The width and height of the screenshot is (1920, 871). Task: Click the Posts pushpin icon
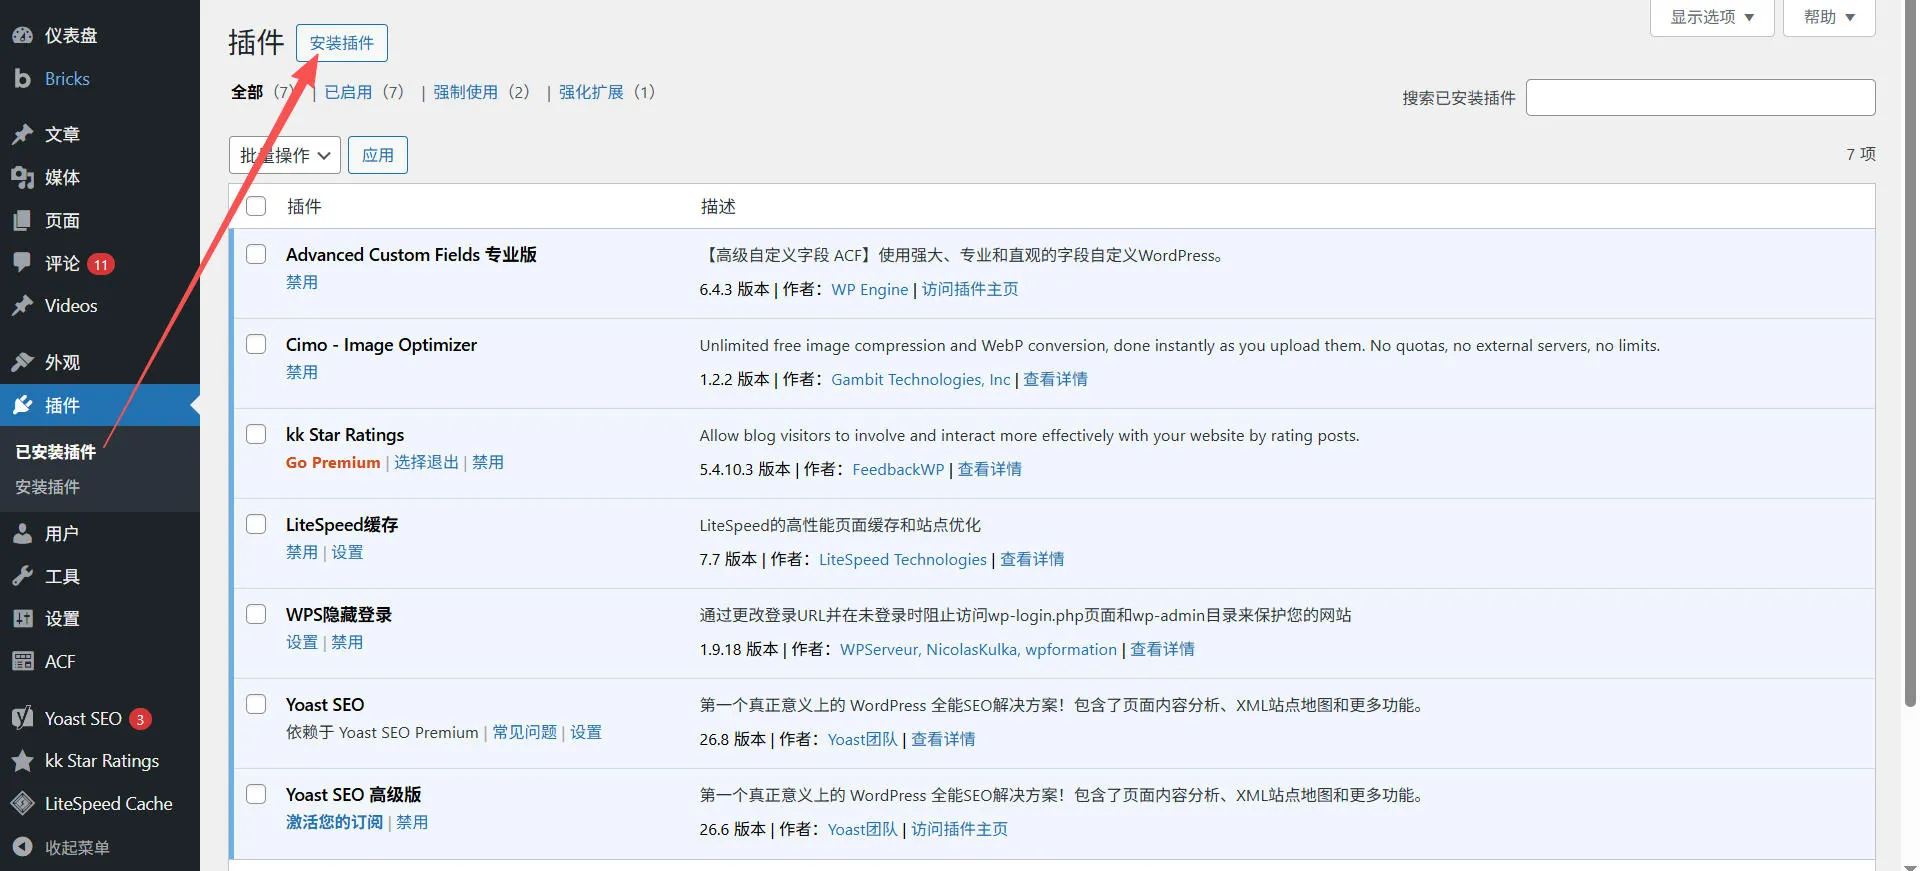pyautogui.click(x=23, y=134)
